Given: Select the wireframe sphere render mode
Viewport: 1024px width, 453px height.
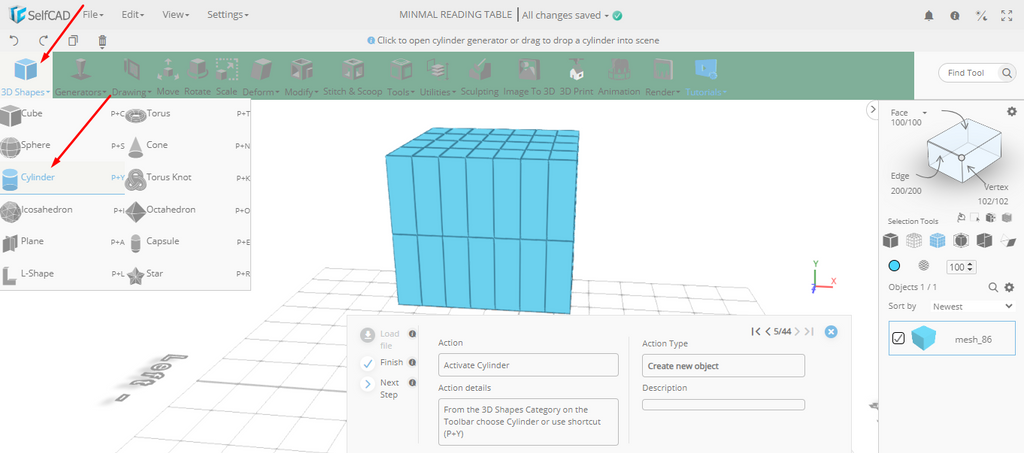Looking at the screenshot, I should [x=923, y=266].
